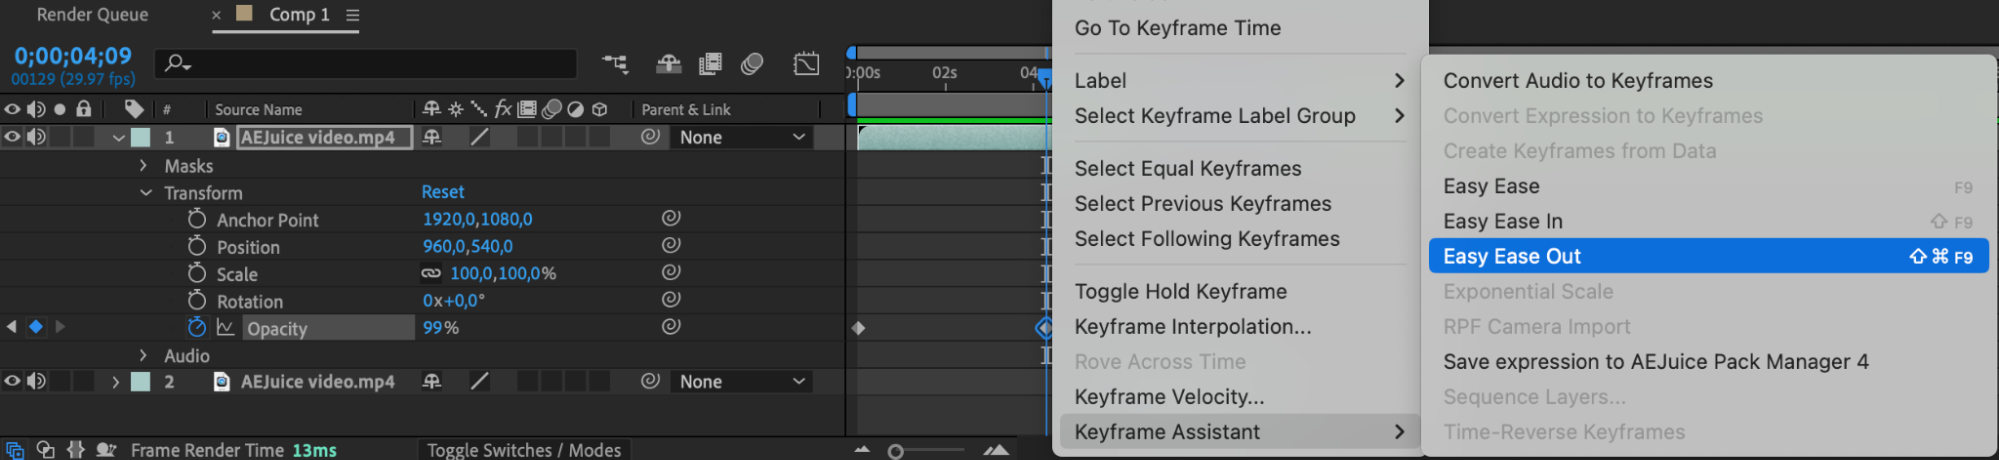Click layer 2 label color swatch
The image size is (1999, 460).
[141, 381]
